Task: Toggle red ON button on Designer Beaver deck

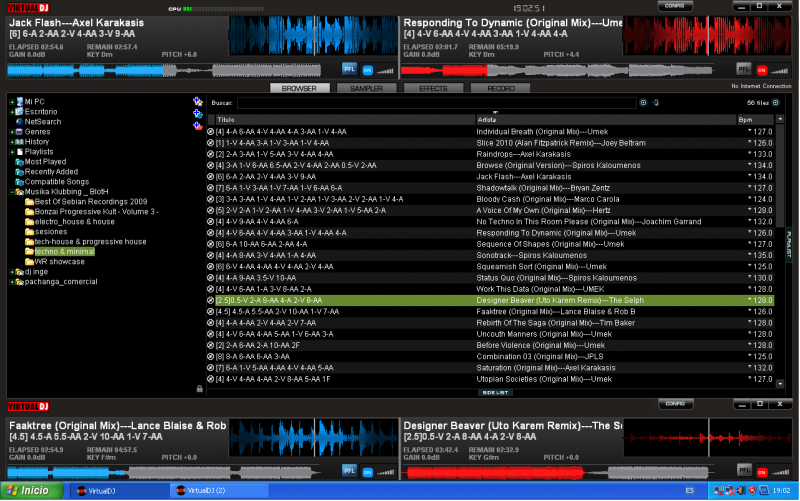Action: click(x=762, y=472)
